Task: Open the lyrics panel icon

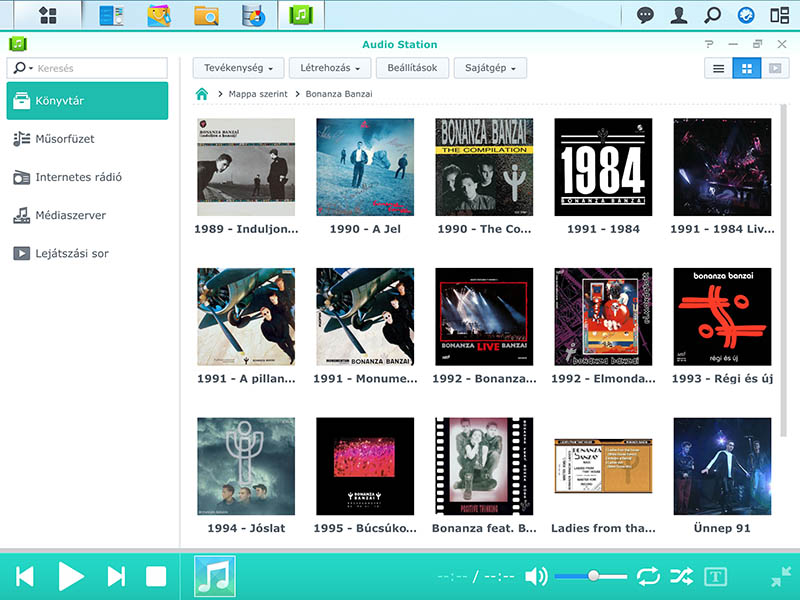Action: pos(715,576)
